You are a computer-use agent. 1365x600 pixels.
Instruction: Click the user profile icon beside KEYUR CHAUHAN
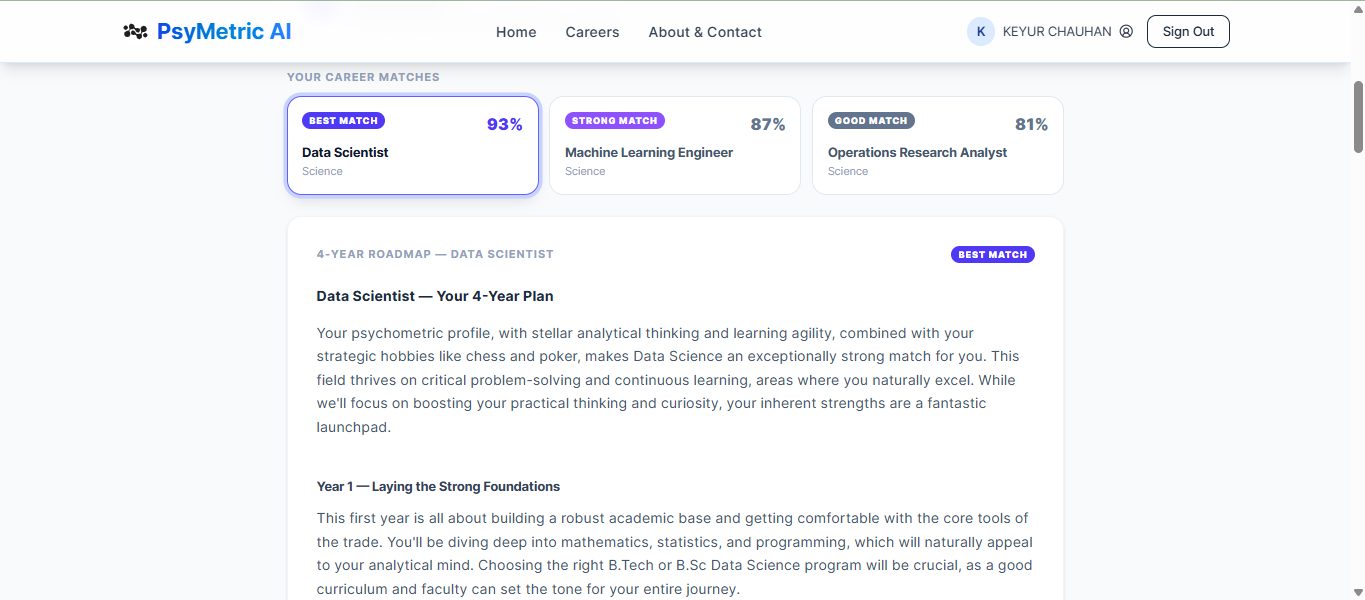[1126, 32]
